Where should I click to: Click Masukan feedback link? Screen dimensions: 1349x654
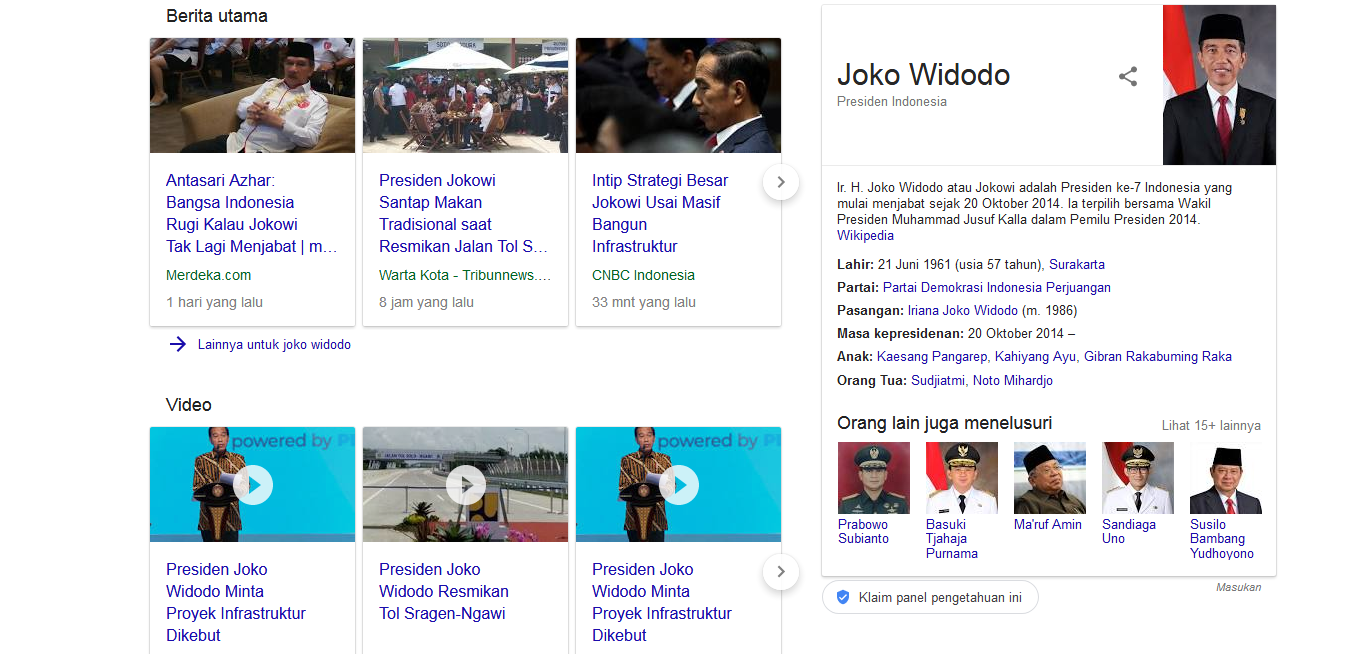(x=1239, y=588)
